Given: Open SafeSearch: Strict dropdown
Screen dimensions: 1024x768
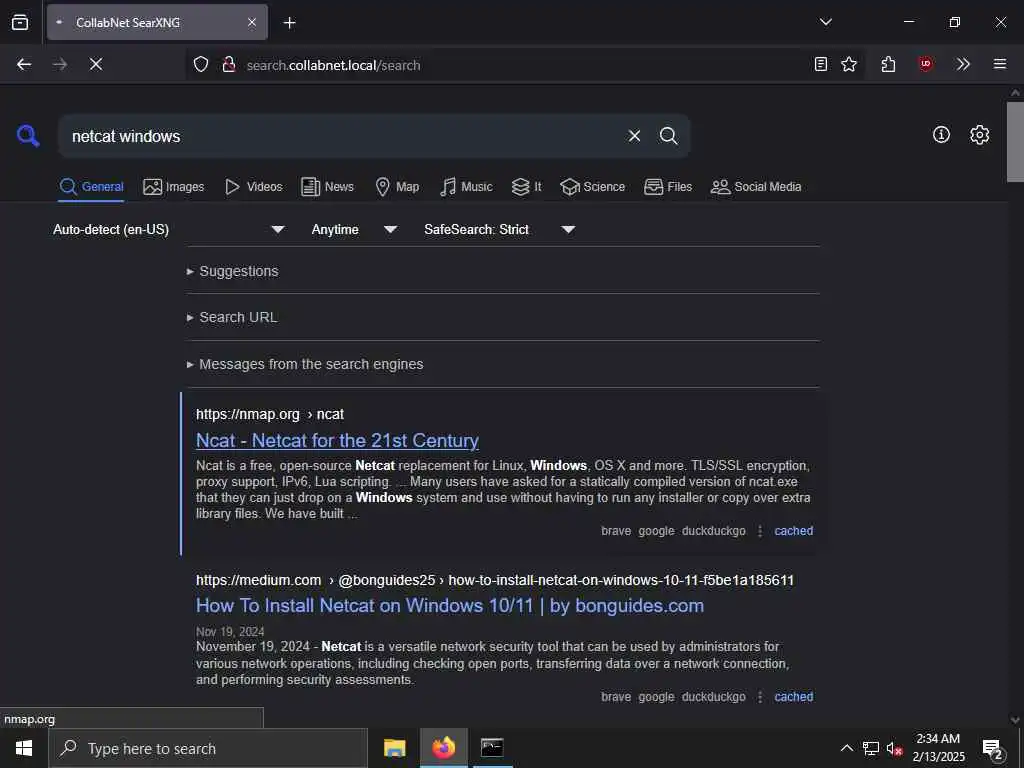Looking at the screenshot, I should [x=499, y=229].
